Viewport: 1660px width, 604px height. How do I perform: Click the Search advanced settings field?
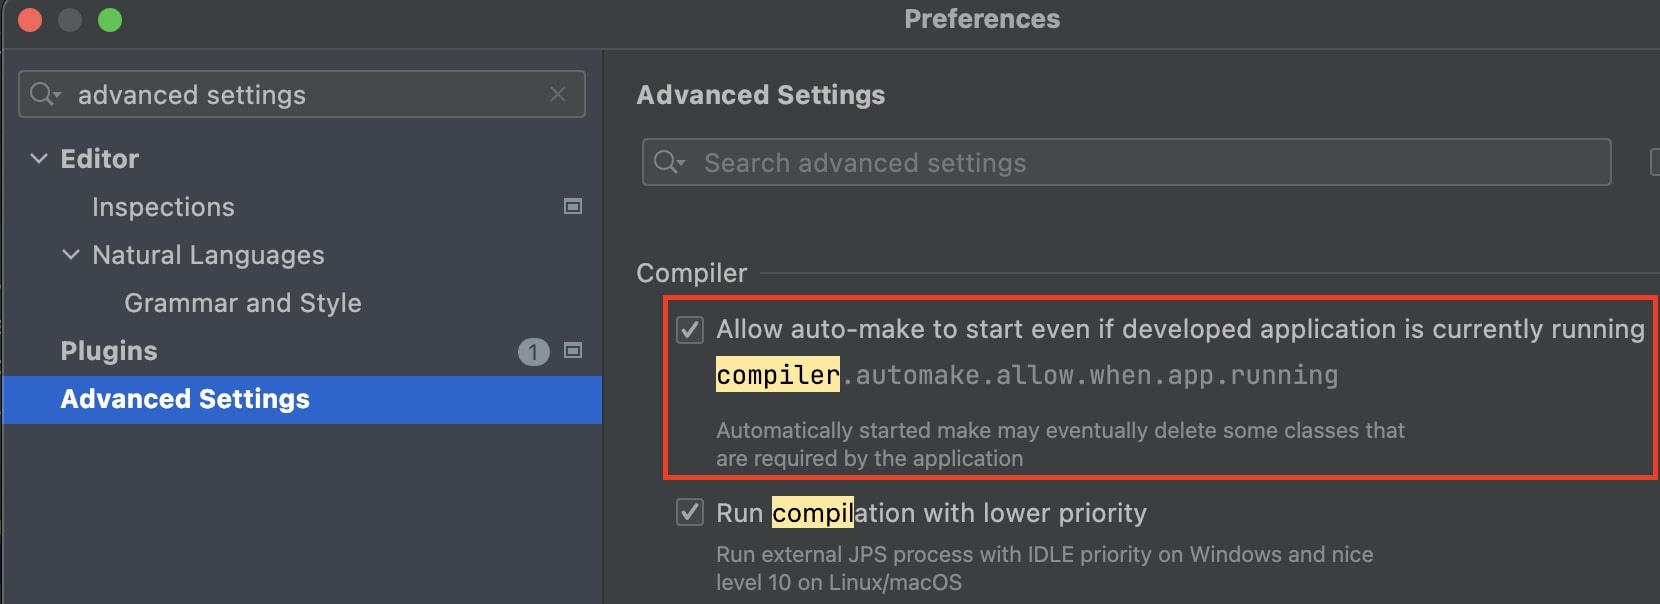tap(1127, 162)
